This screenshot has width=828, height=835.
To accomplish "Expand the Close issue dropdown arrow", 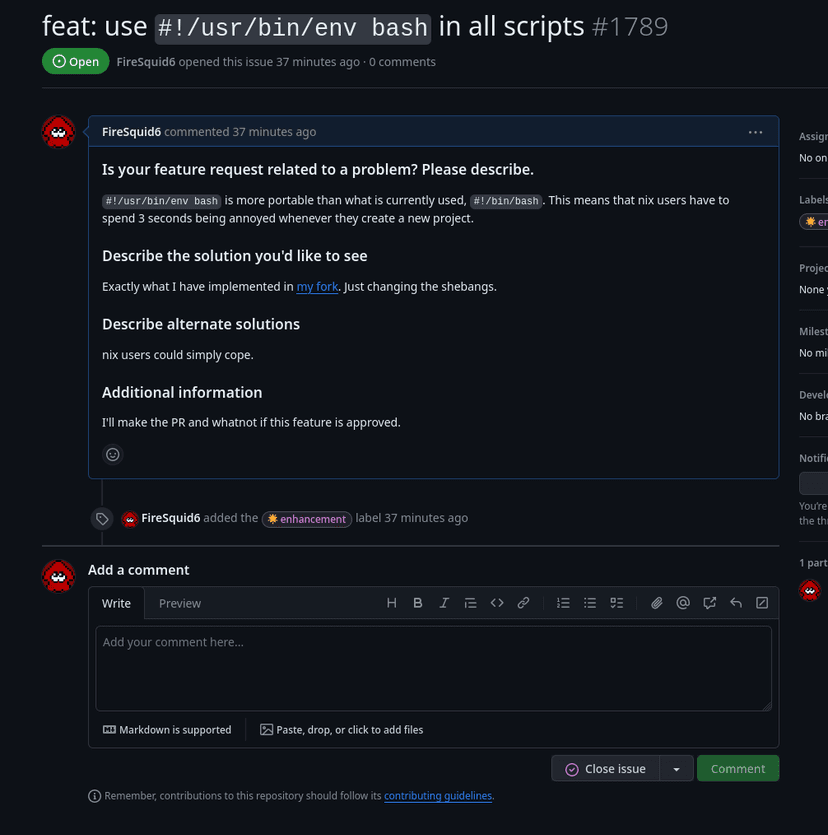I will (x=676, y=768).
